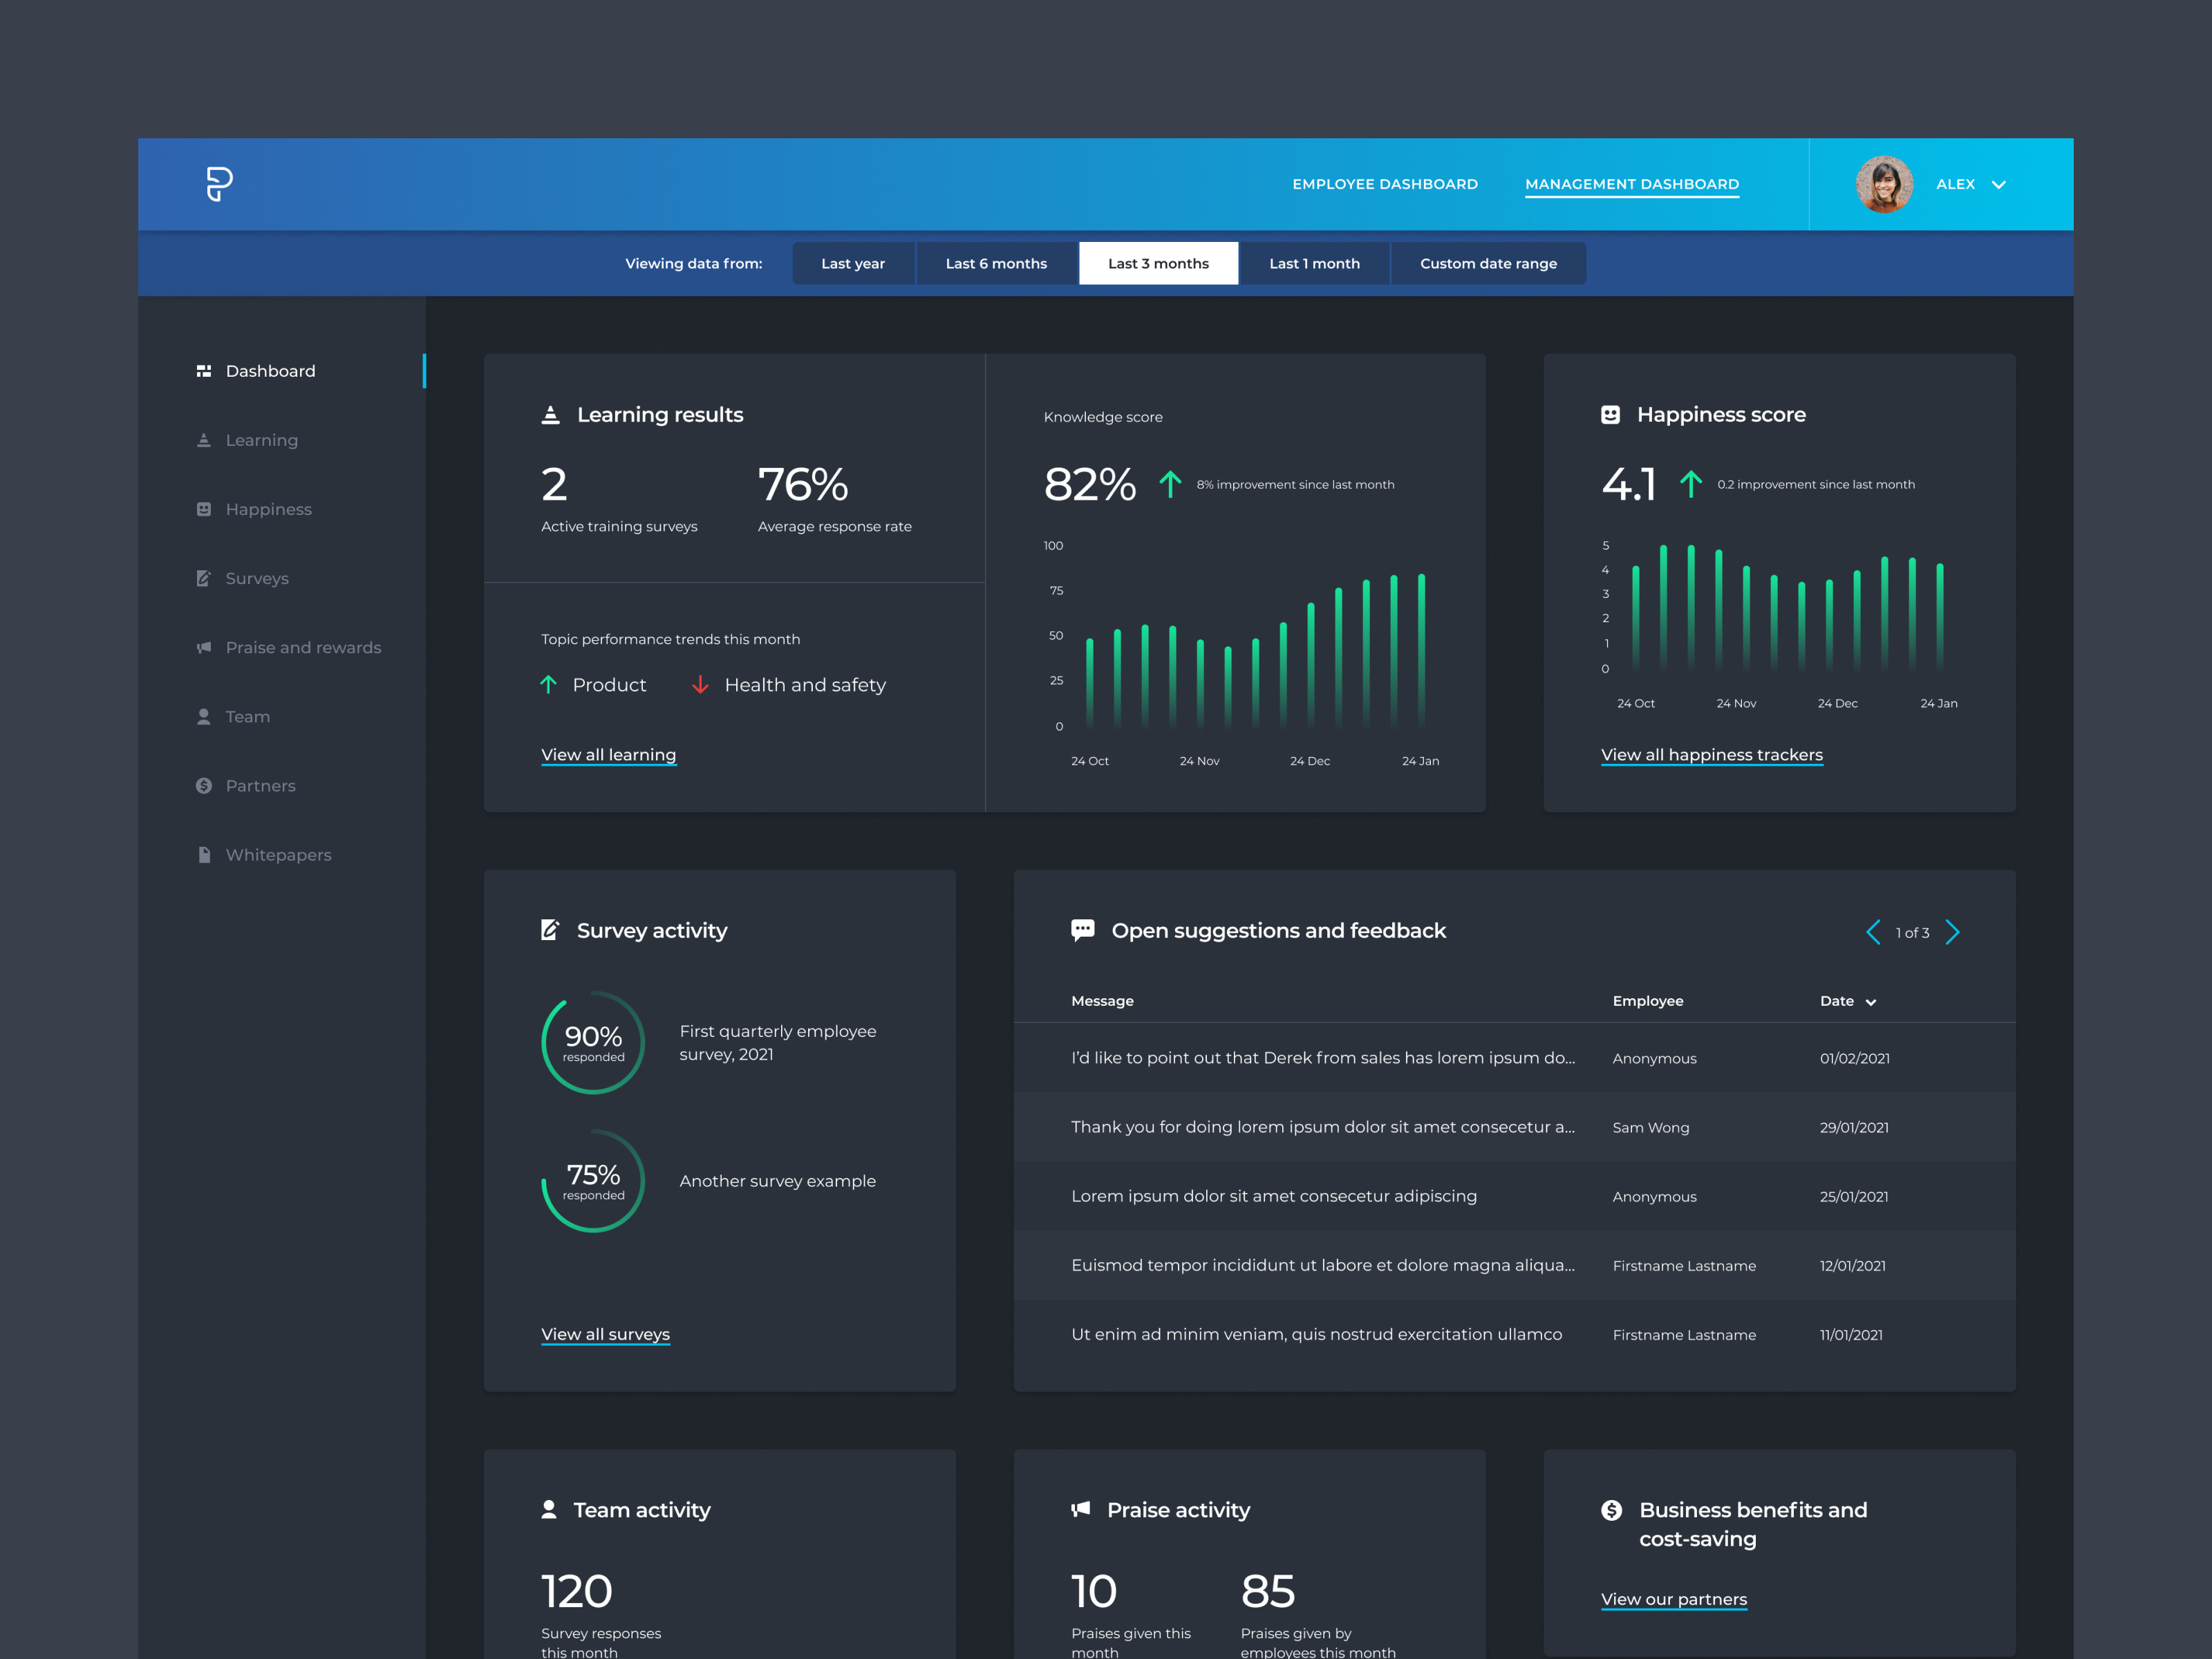Click the Happiness smiley sidebar icon
Viewport: 2212px width, 1659px height.
(x=204, y=509)
